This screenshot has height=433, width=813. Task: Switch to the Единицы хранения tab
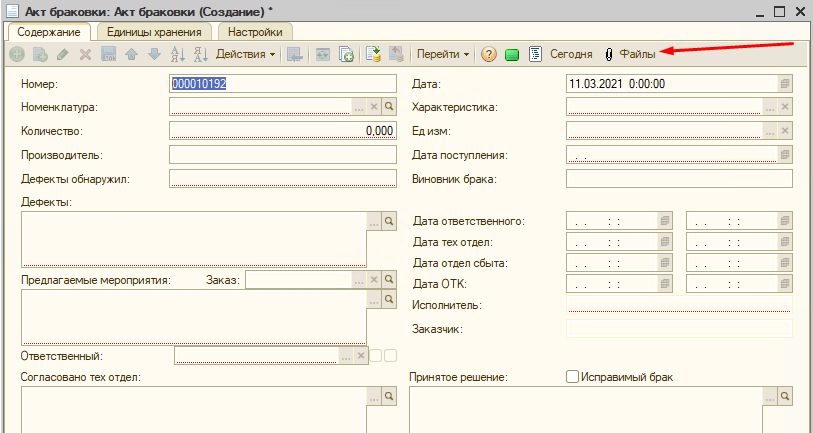(154, 32)
